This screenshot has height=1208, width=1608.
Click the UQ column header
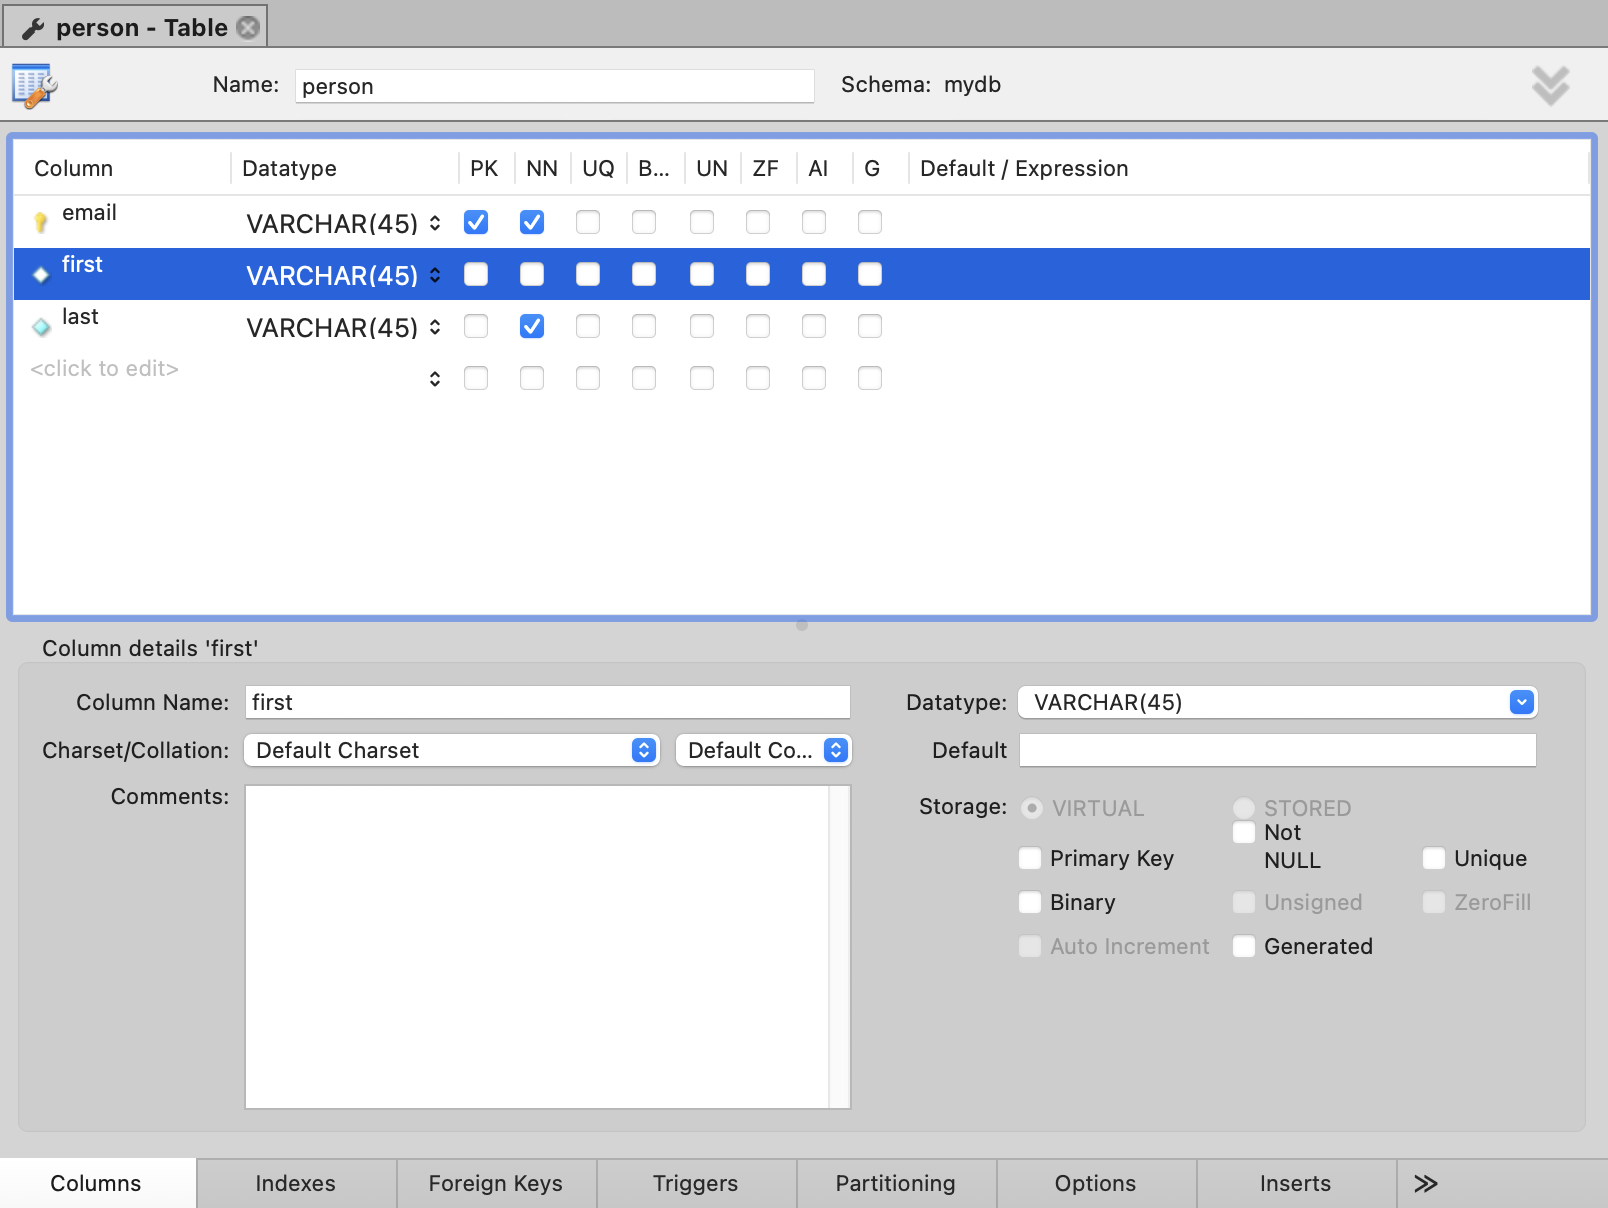tap(598, 169)
